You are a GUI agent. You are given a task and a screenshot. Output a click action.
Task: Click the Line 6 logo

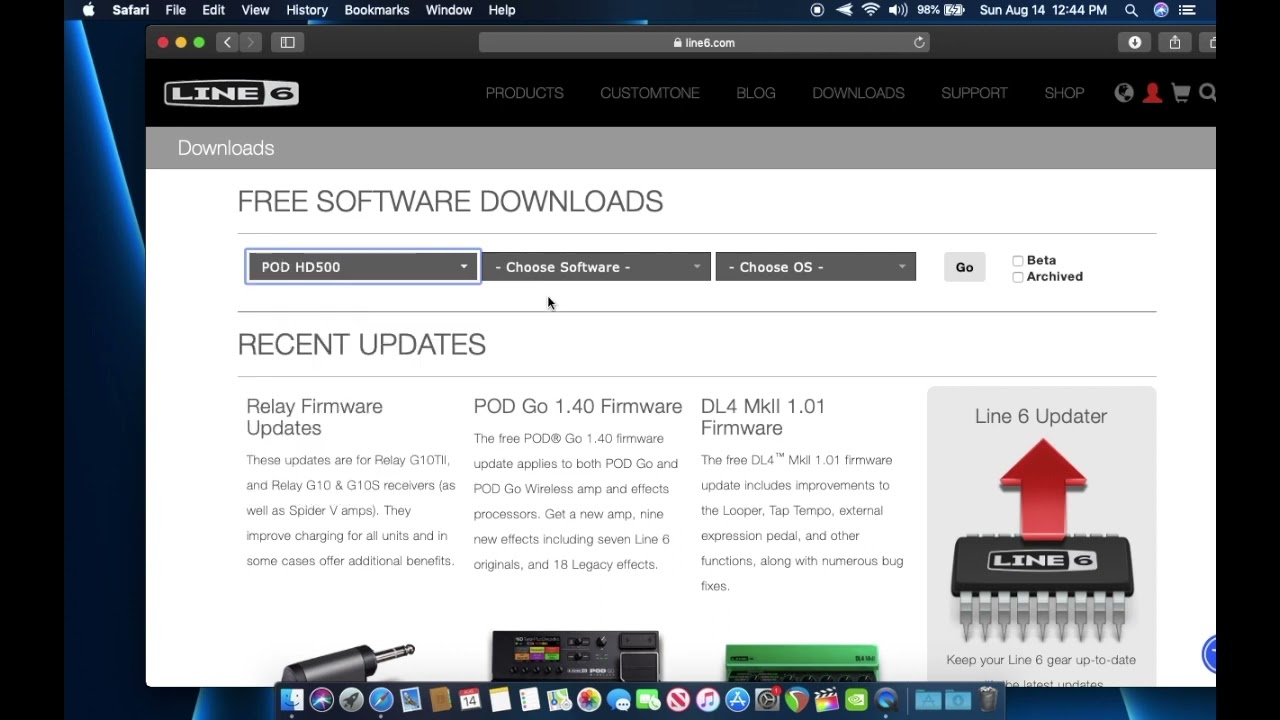click(x=231, y=93)
